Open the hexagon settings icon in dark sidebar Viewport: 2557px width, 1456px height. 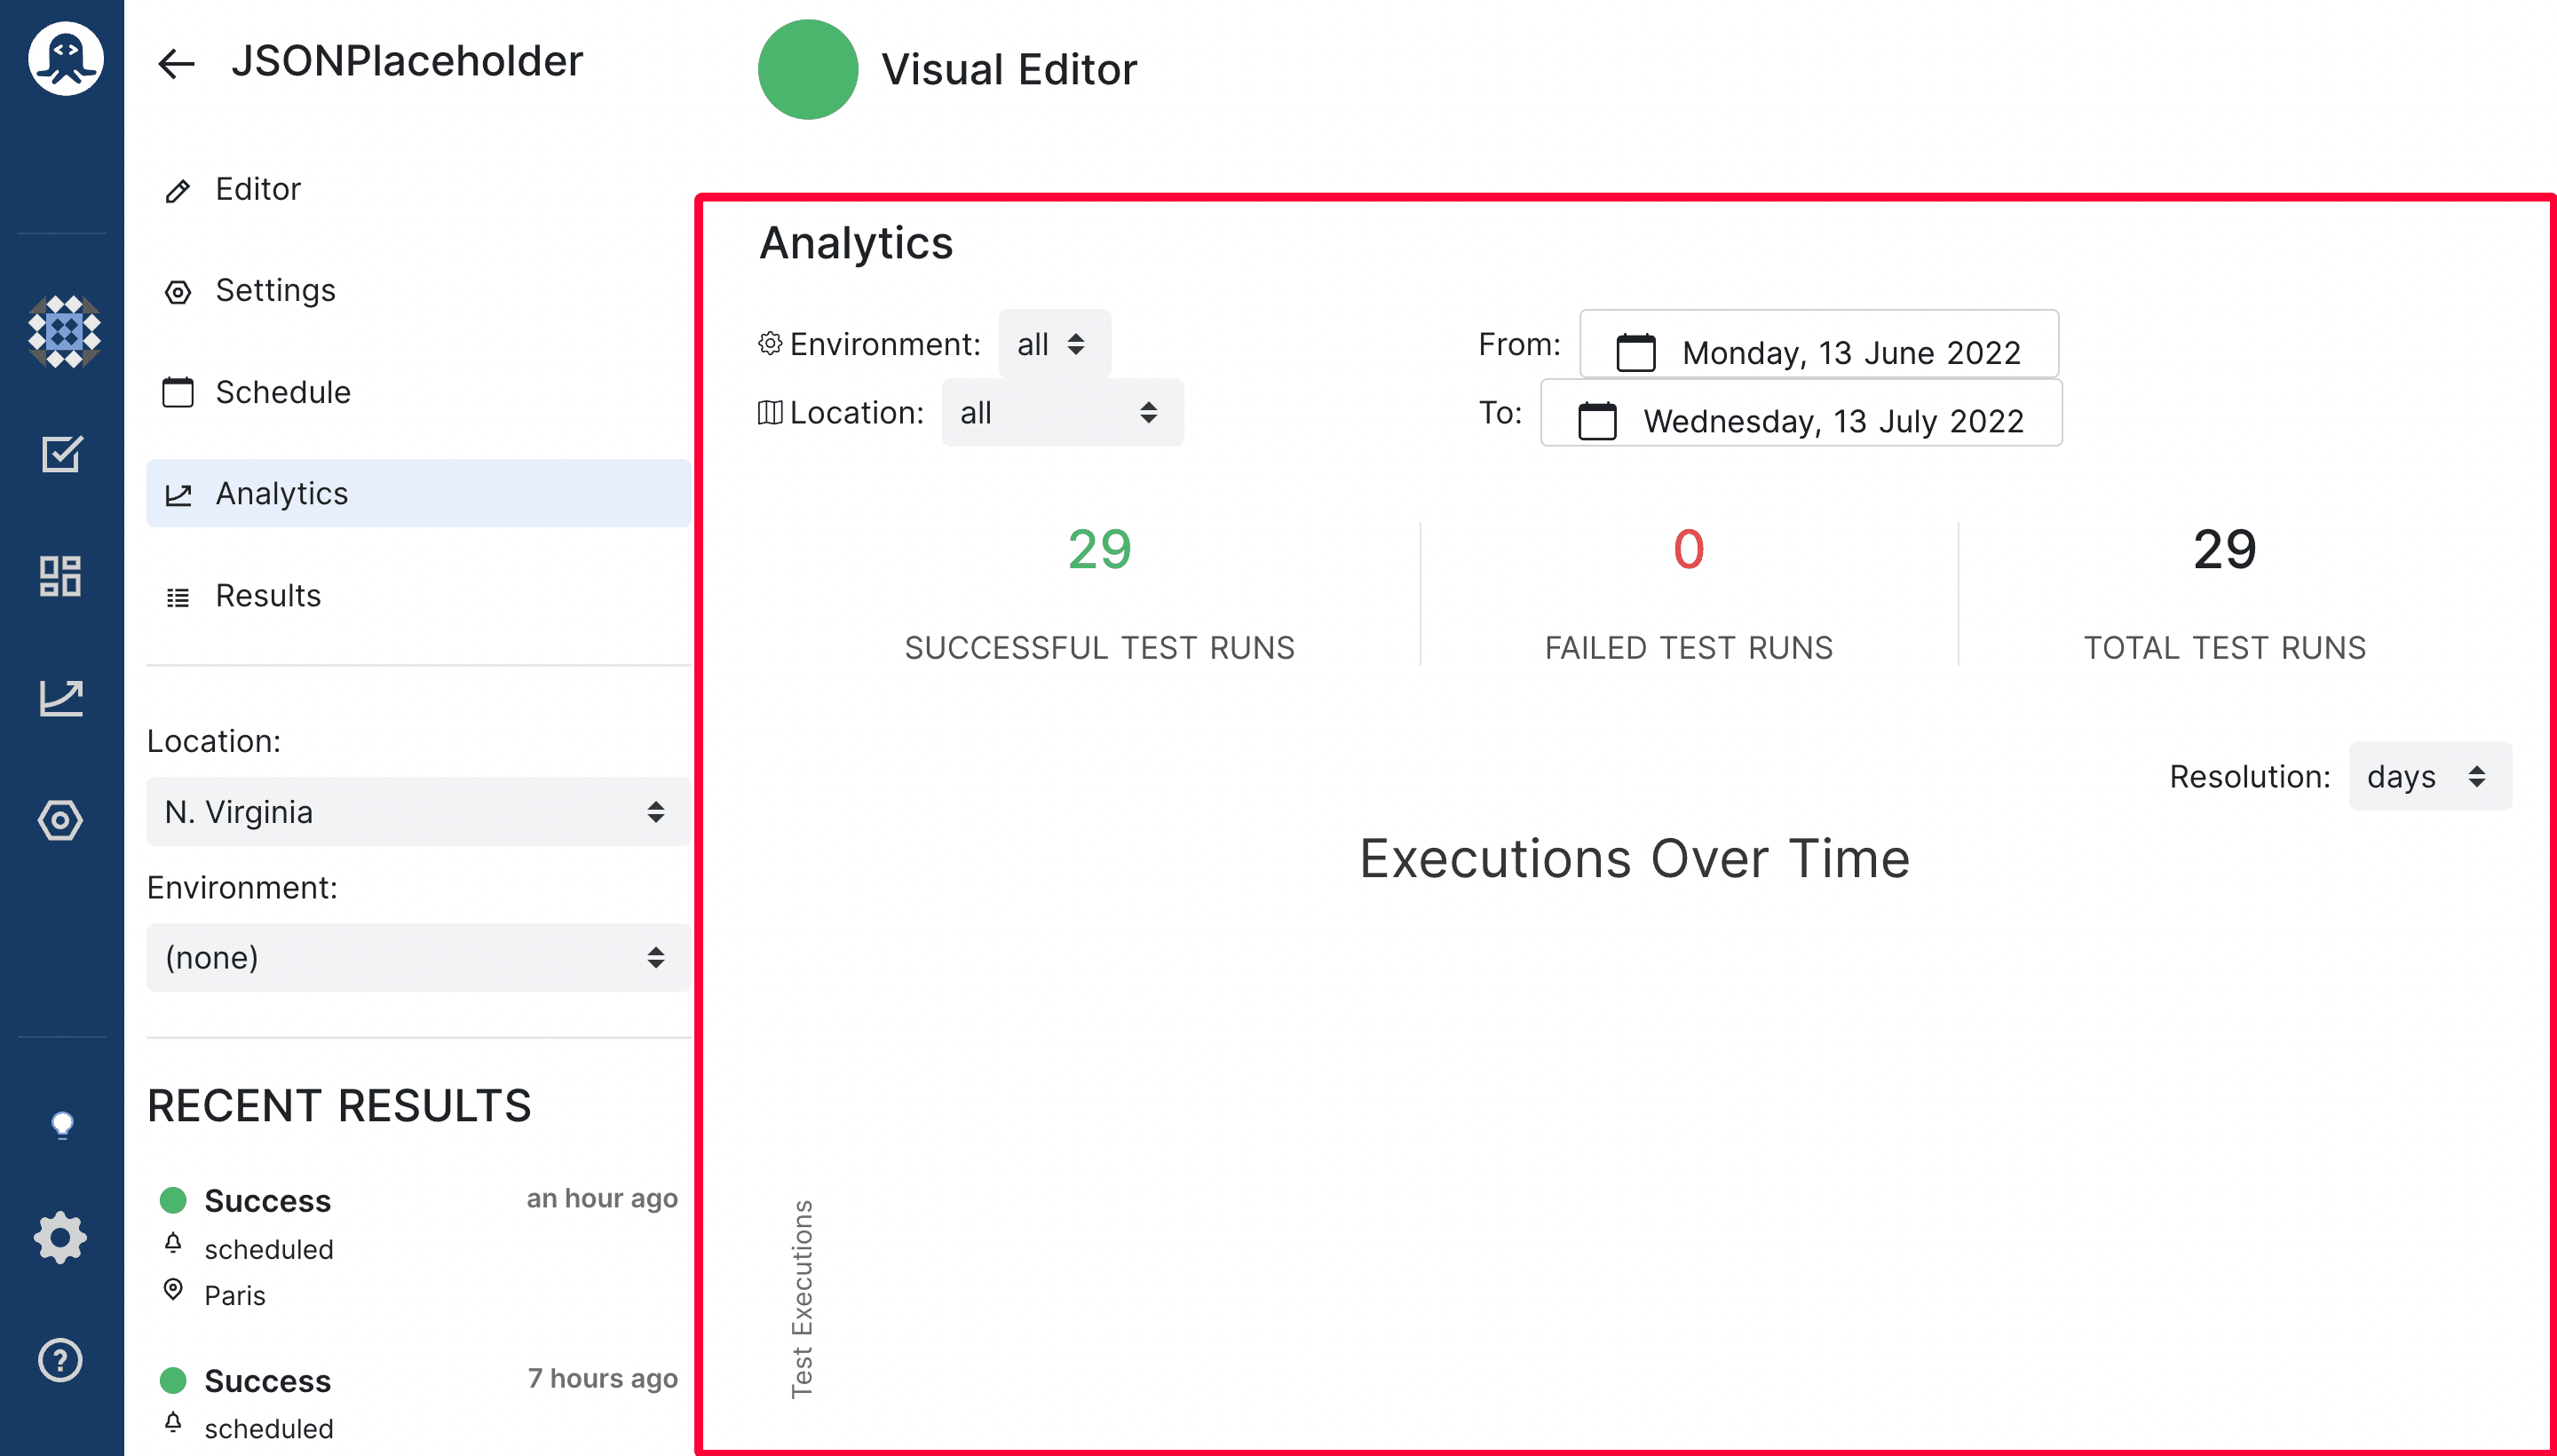point(60,820)
